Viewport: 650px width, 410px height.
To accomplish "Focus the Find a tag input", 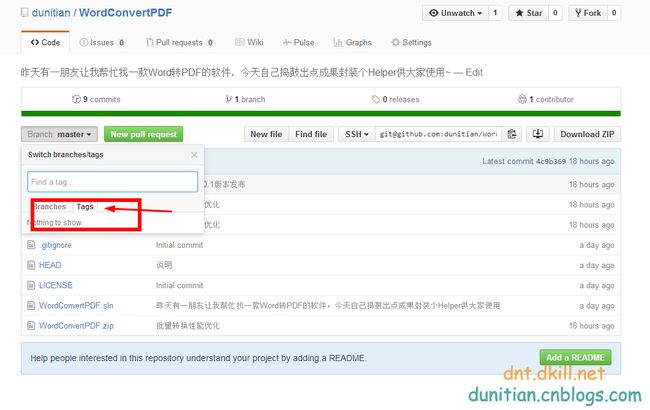I will (112, 182).
